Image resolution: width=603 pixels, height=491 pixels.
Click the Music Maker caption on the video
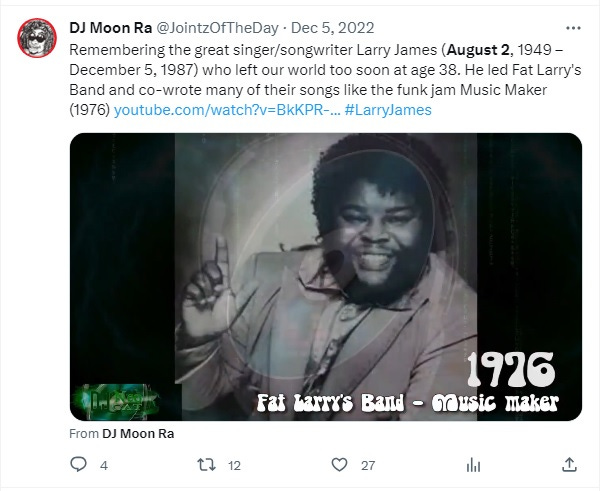495,403
